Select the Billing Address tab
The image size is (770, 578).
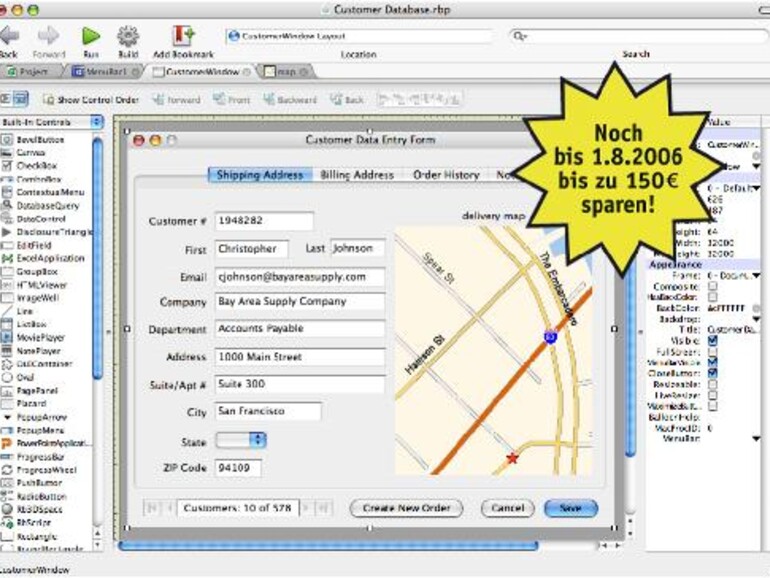point(357,175)
